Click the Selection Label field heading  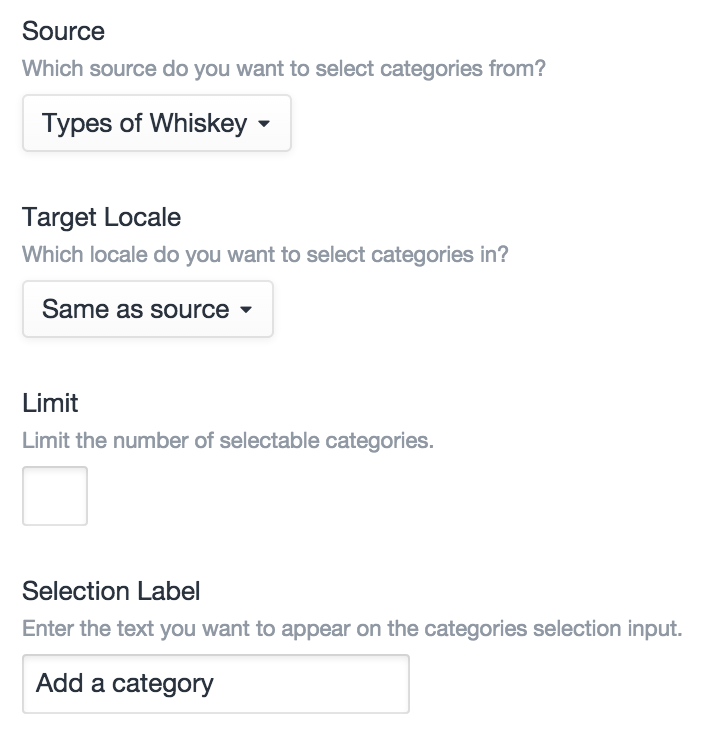coord(111,591)
